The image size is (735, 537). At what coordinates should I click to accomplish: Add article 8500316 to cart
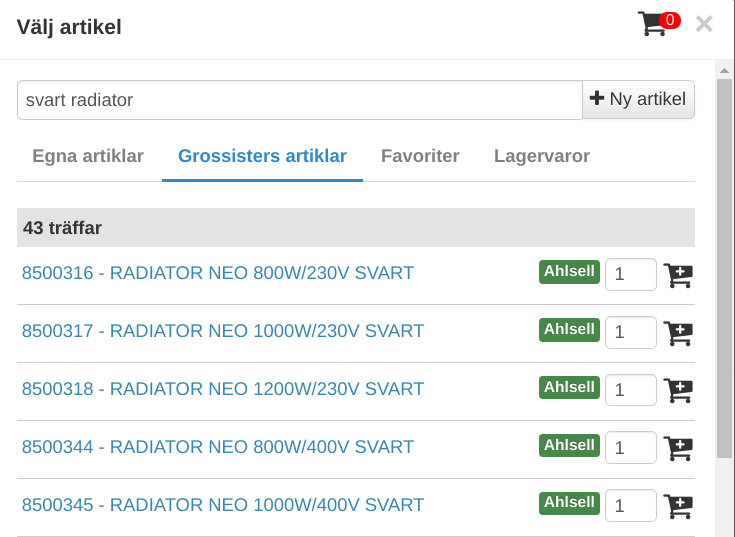[x=678, y=275]
